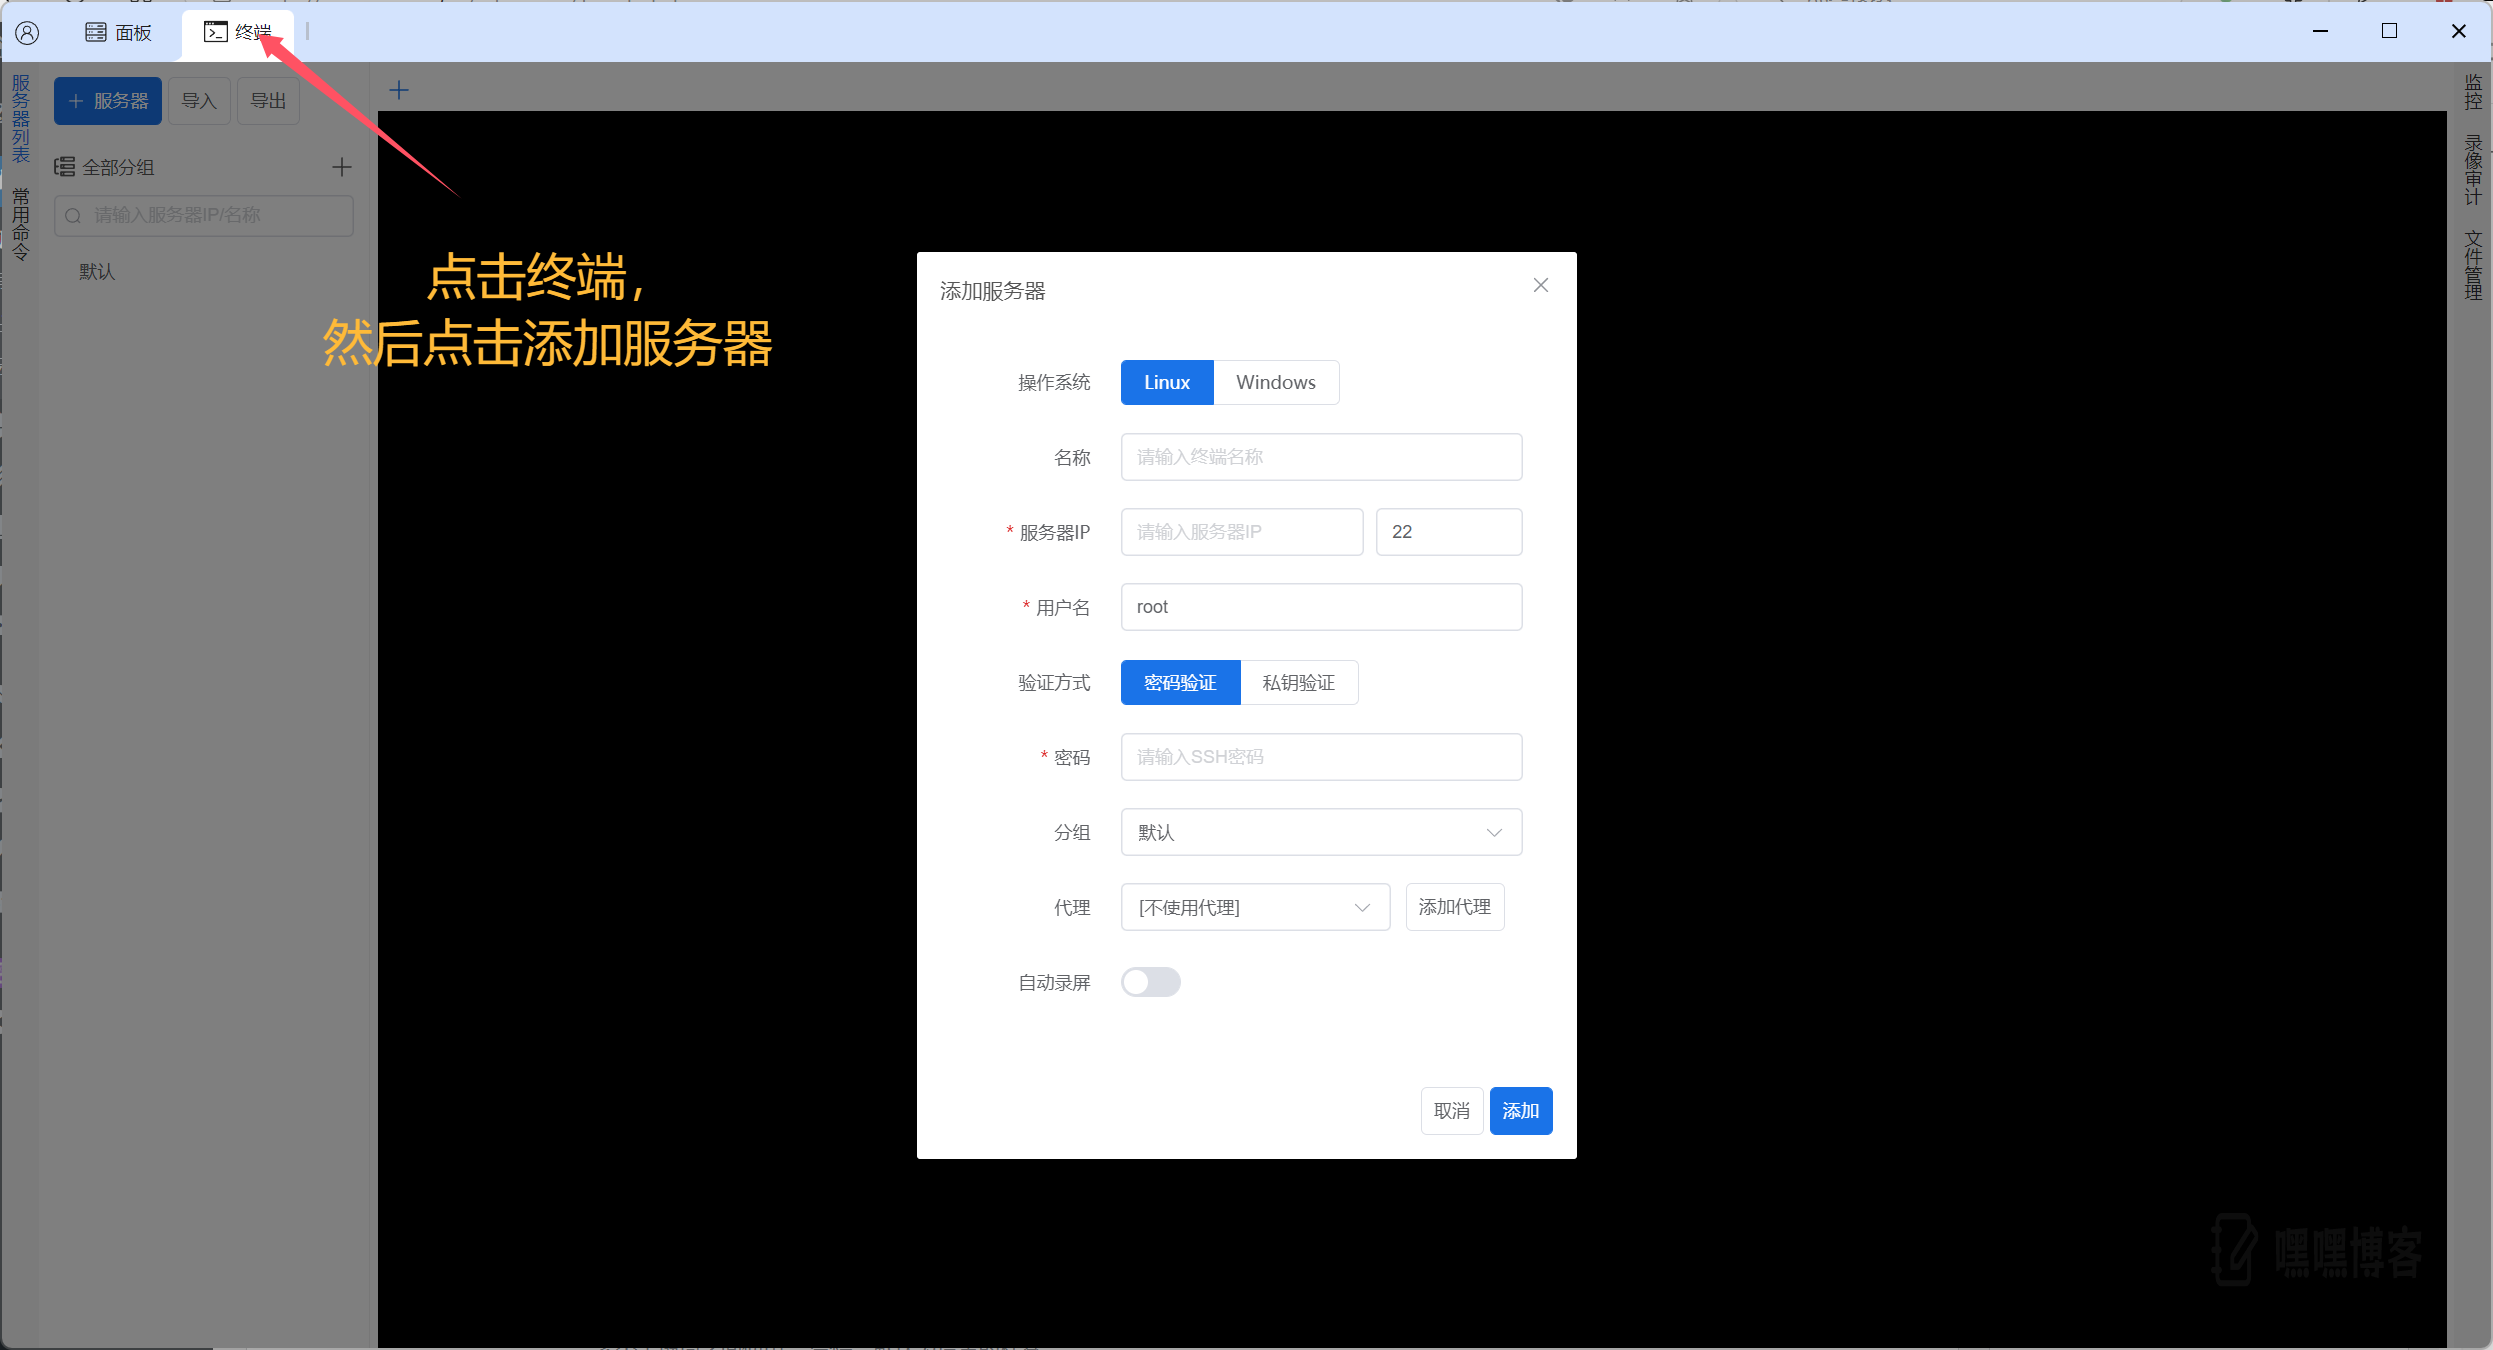The width and height of the screenshot is (2493, 1350).
Task: 打开右侧的文件管理面板
Action: click(2471, 262)
